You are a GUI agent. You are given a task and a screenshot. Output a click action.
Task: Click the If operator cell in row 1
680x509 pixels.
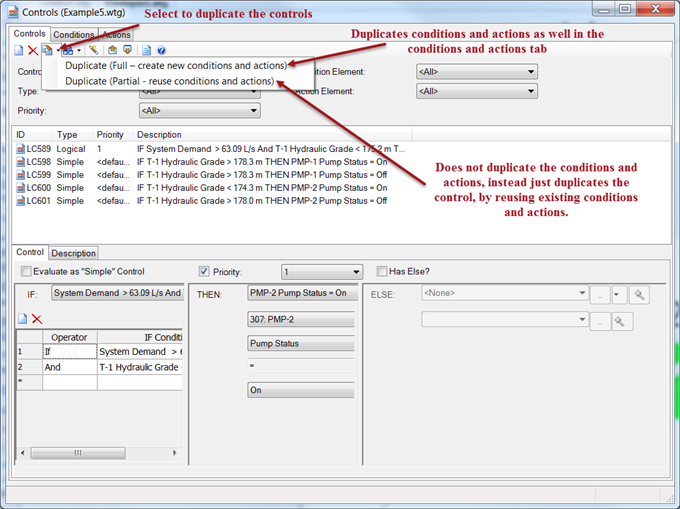point(69,351)
